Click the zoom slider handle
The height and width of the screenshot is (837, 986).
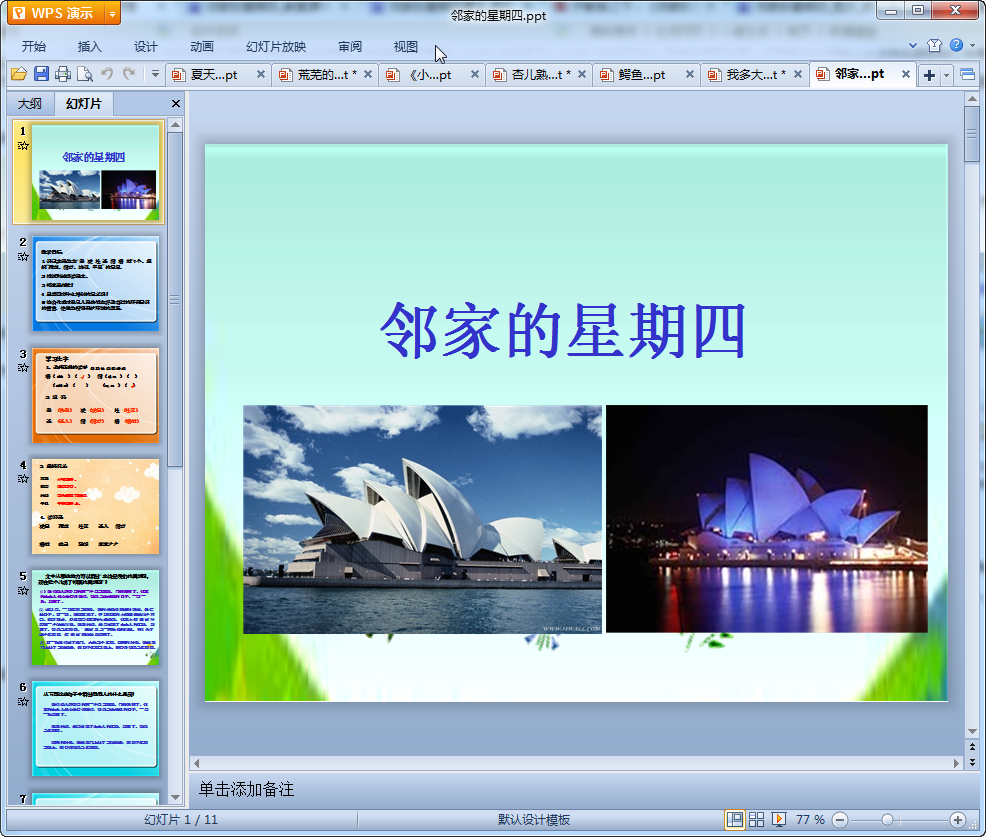click(x=887, y=820)
